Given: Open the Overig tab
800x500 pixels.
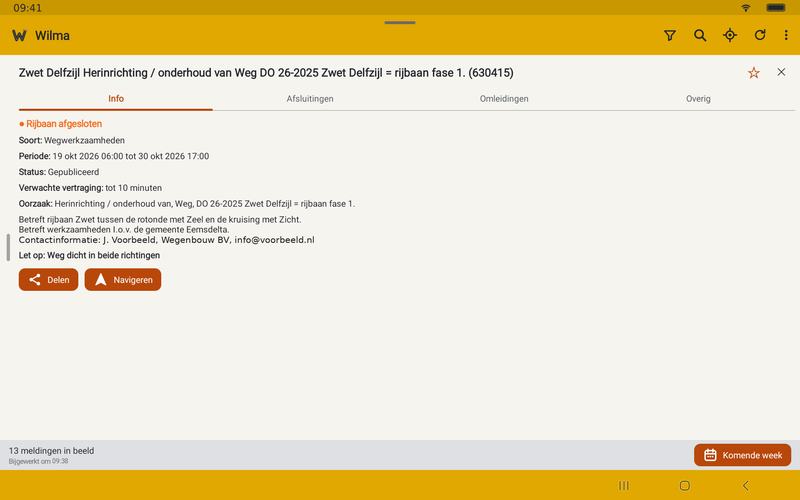Looking at the screenshot, I should [698, 99].
